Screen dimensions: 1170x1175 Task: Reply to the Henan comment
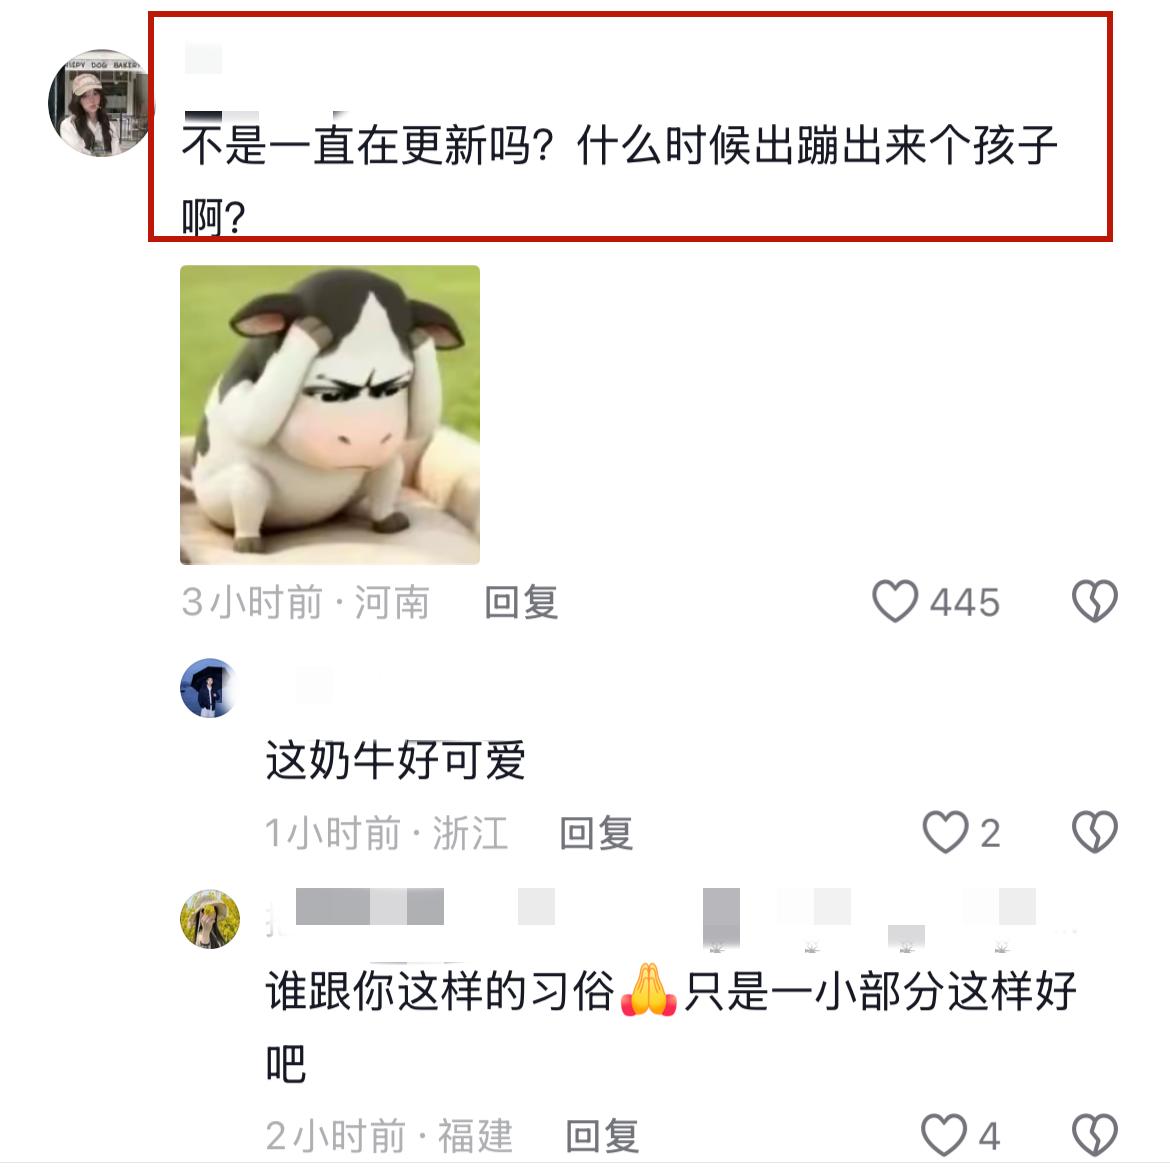(x=522, y=602)
